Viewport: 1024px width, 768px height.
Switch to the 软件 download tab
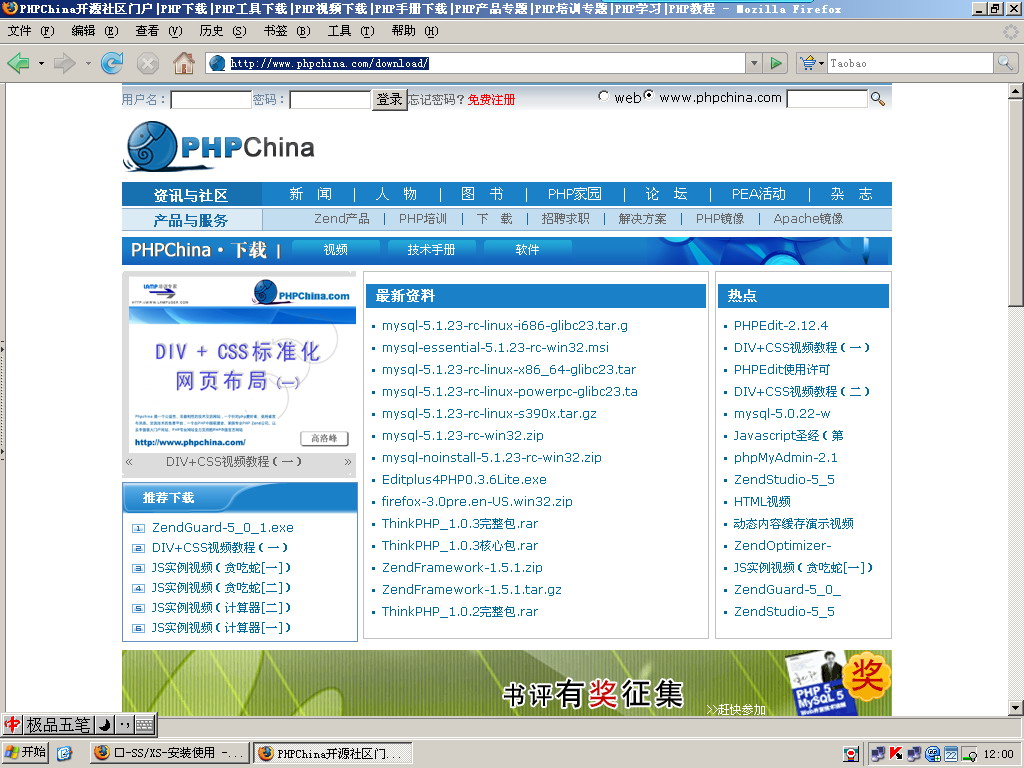(x=527, y=249)
